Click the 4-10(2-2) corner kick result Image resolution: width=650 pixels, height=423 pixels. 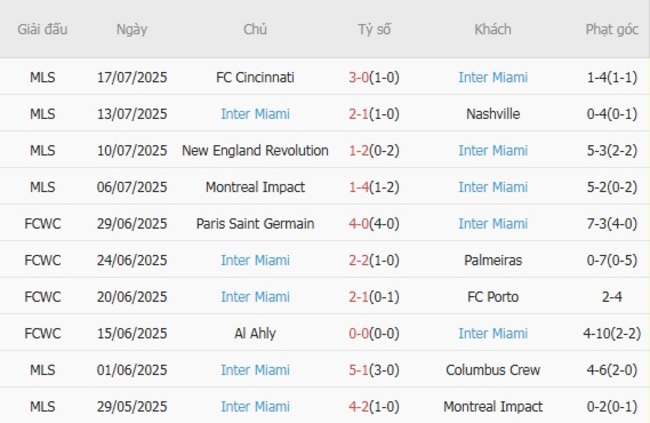[611, 333]
